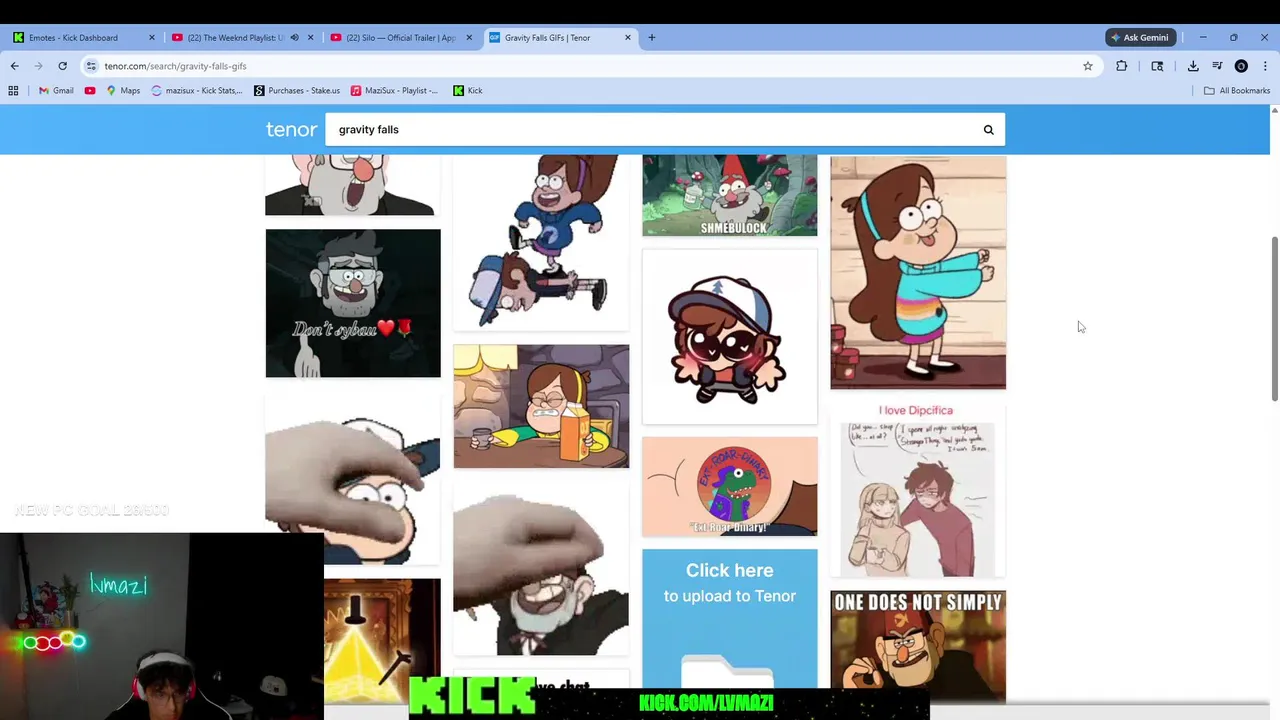Open a new browser tab
The height and width of the screenshot is (720, 1280).
652,38
